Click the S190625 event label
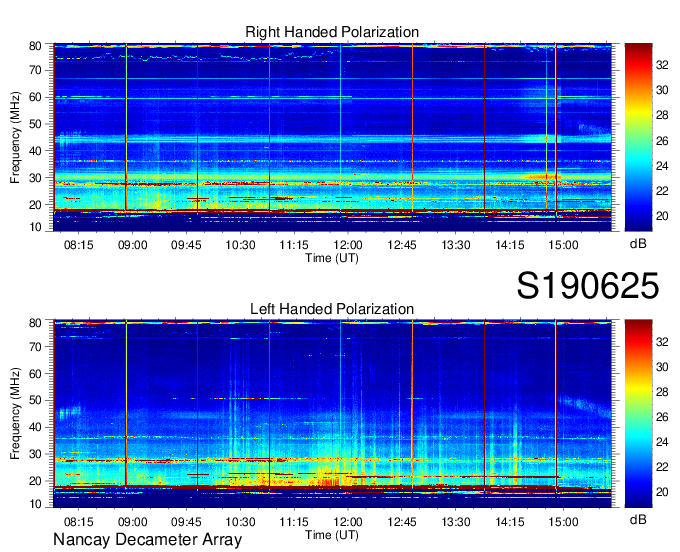Screen dimensions: 680x552 [x=588, y=286]
